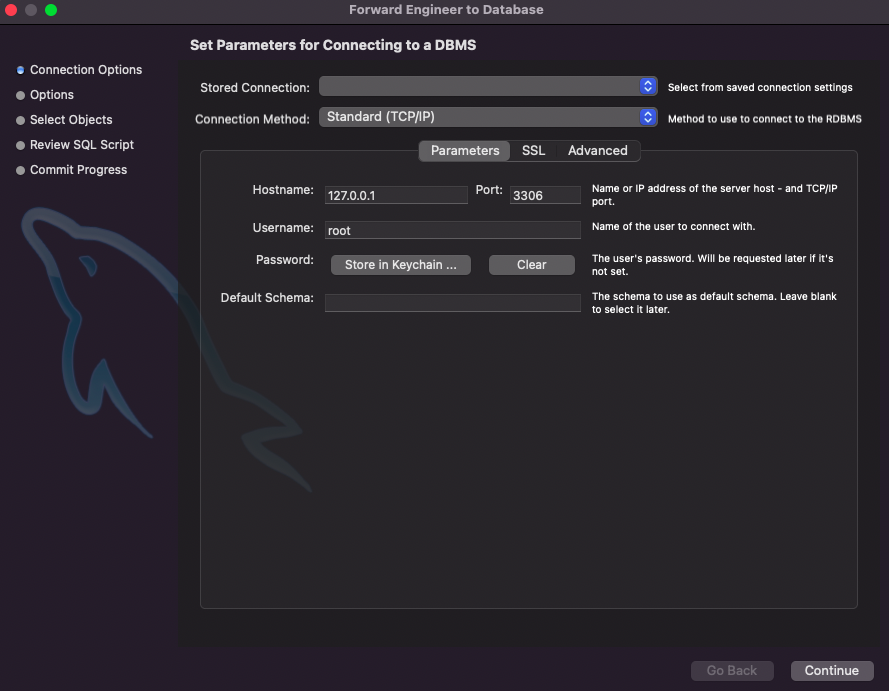Open the Stored Connection dropdown
Viewport: 889px width, 691px height.
coord(488,87)
